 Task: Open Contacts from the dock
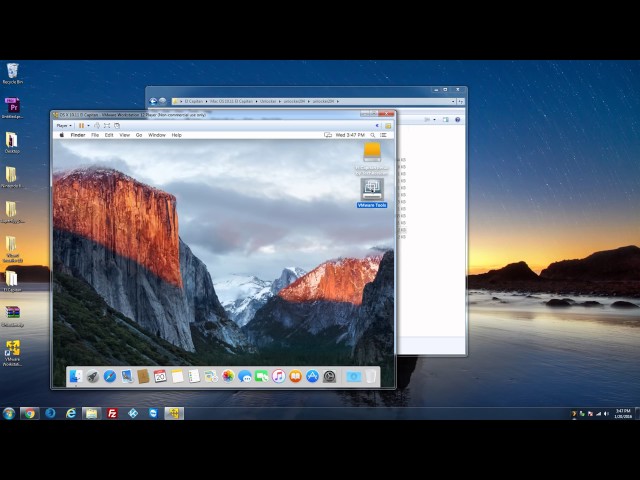click(143, 376)
